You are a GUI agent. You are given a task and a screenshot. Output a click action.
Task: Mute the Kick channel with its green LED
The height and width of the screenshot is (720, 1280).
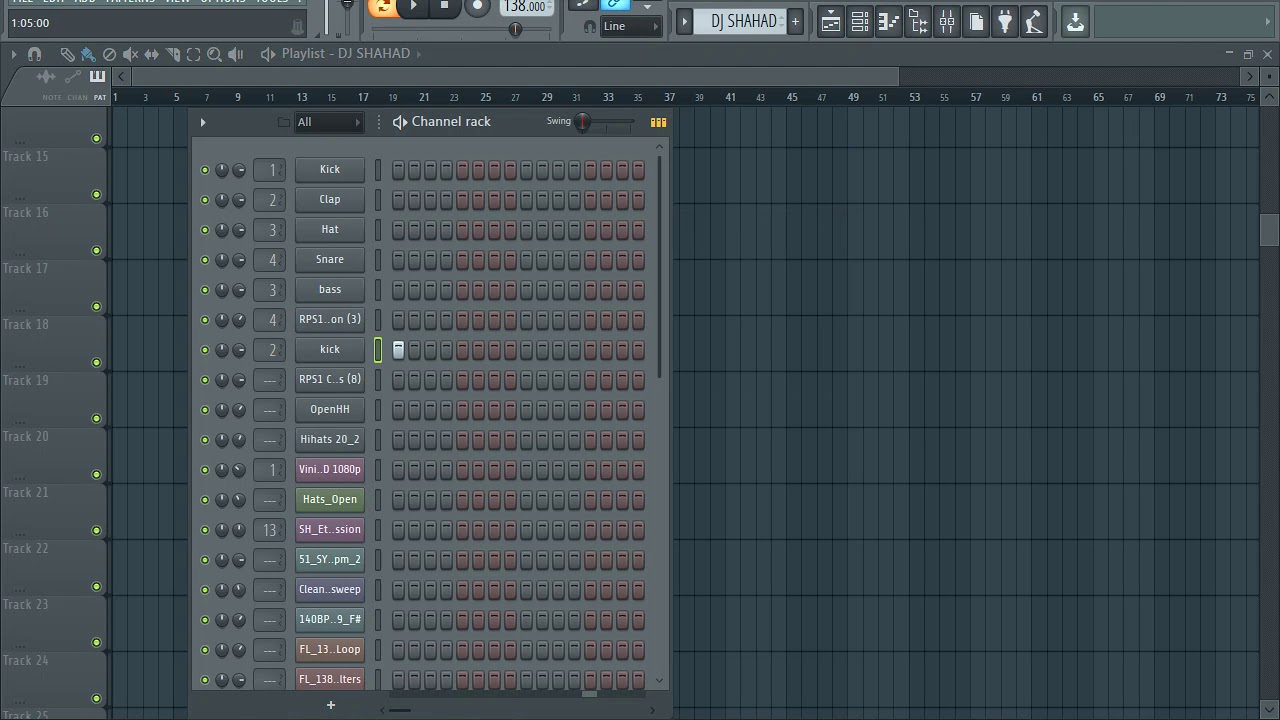click(205, 170)
